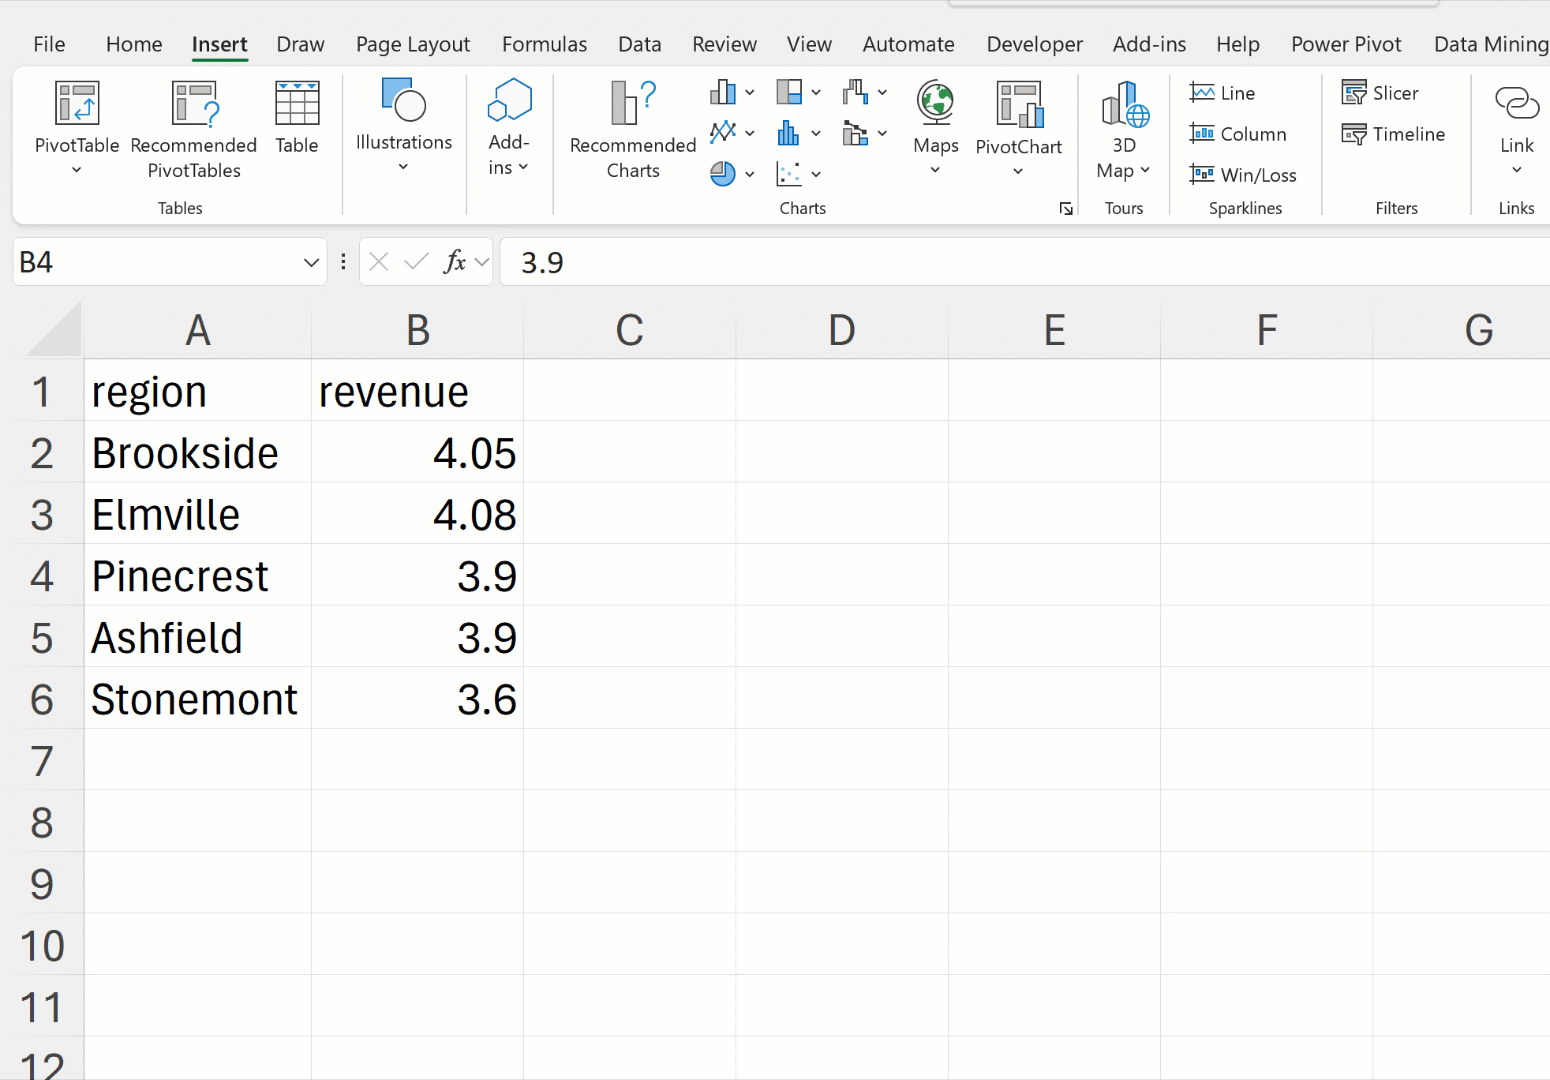Click the hierarchy treemap chart icon

pyautogui.click(x=789, y=93)
